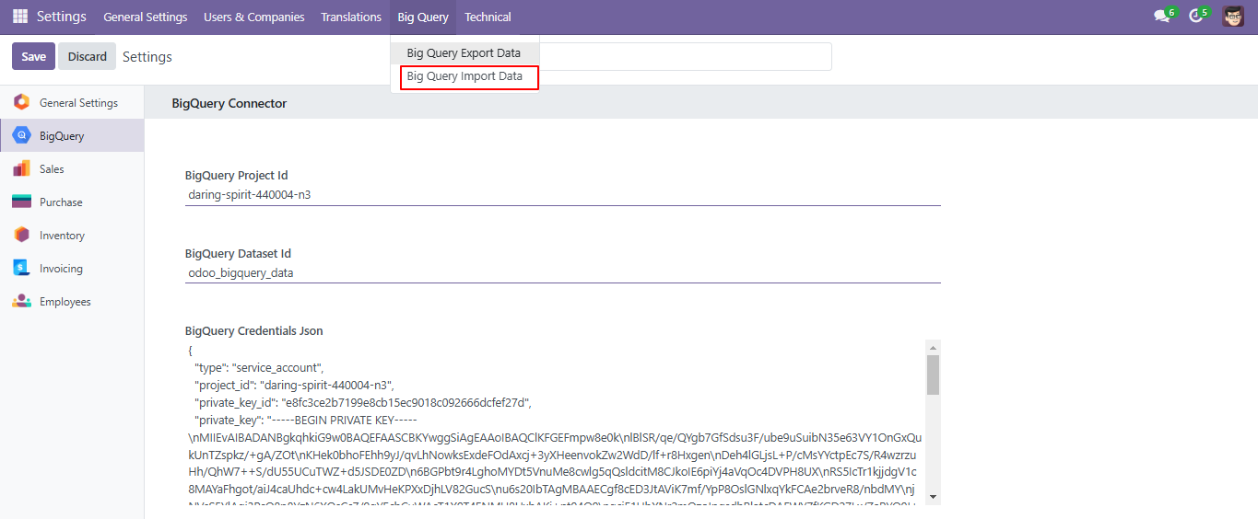Save the settings changes
1258x519 pixels.
click(x=33, y=57)
